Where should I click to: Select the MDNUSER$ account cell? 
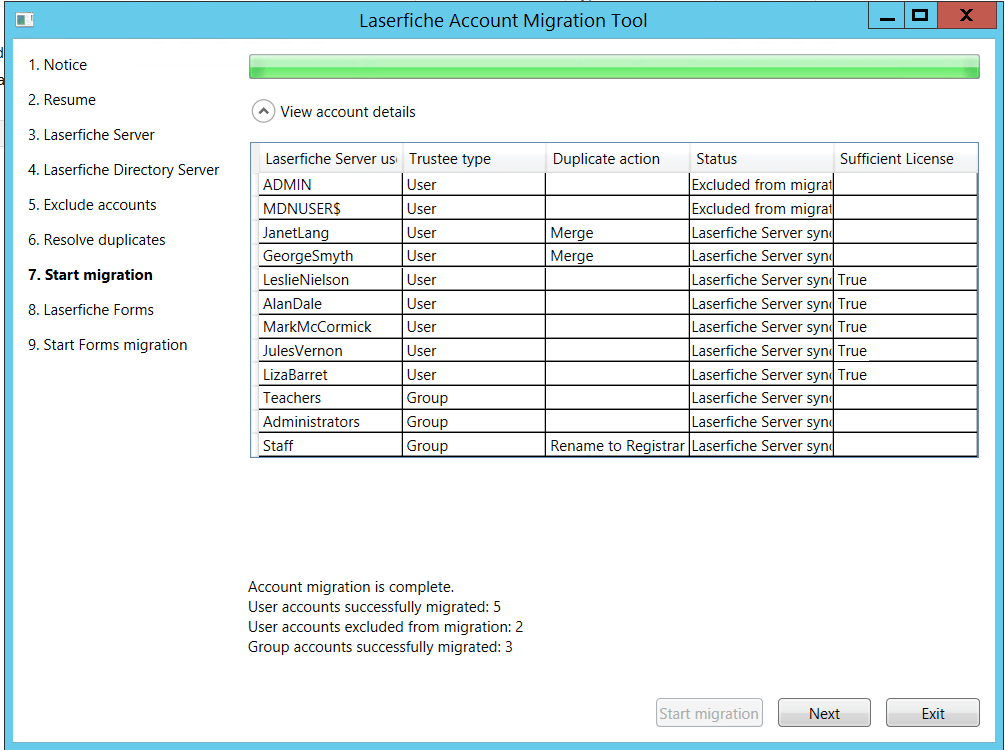click(x=331, y=208)
